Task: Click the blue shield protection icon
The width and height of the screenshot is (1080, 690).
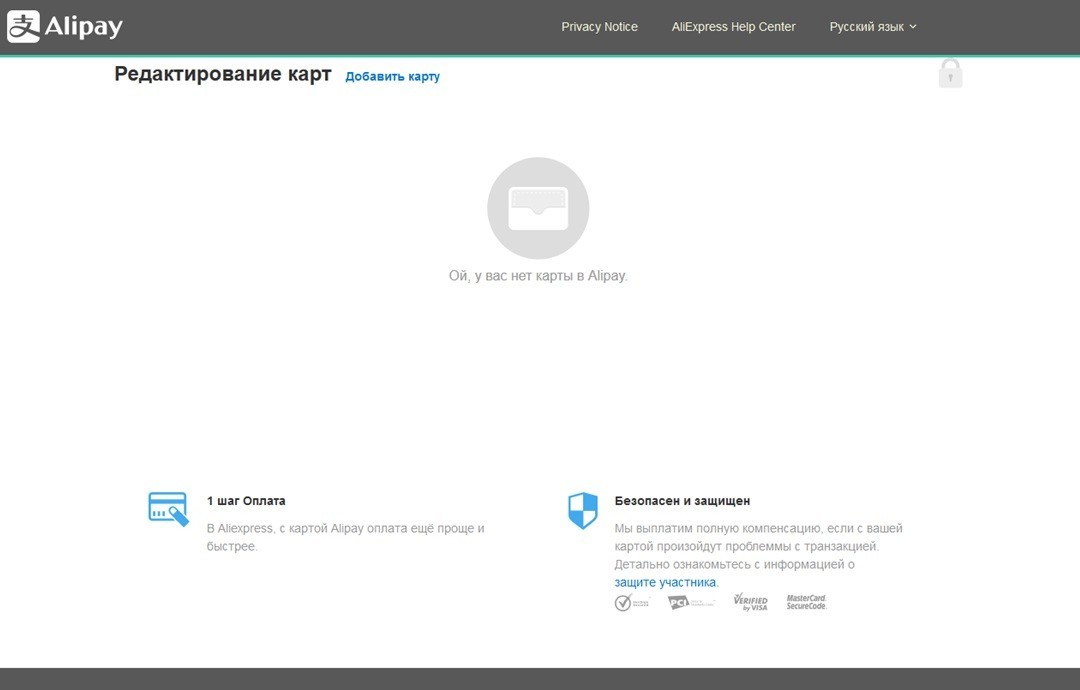Action: coord(583,510)
